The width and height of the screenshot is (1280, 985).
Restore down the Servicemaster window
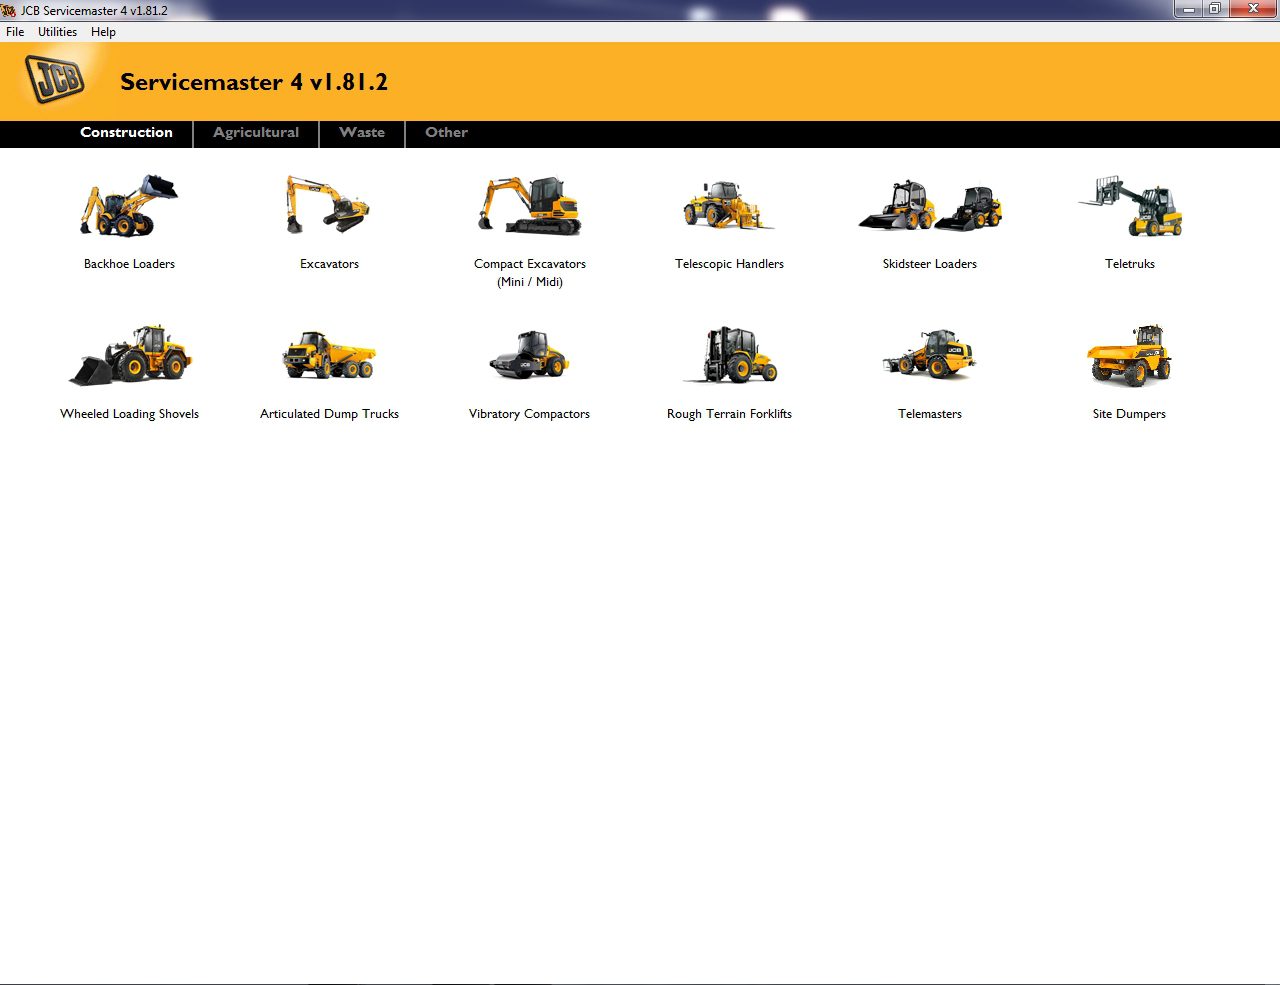coord(1215,9)
